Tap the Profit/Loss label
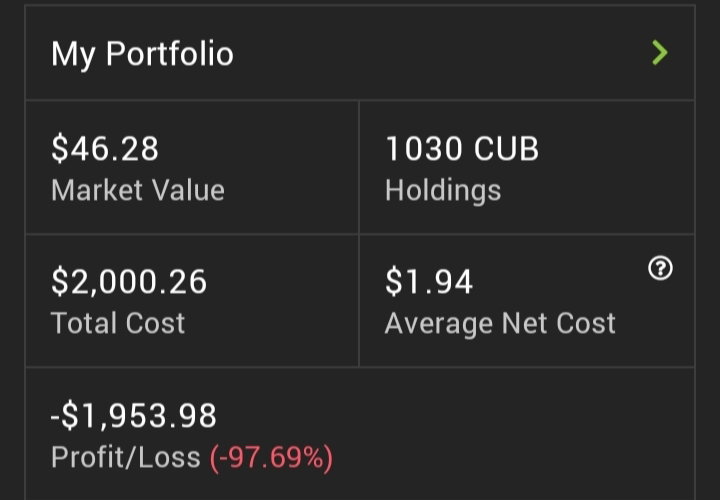The image size is (720, 500). point(126,457)
